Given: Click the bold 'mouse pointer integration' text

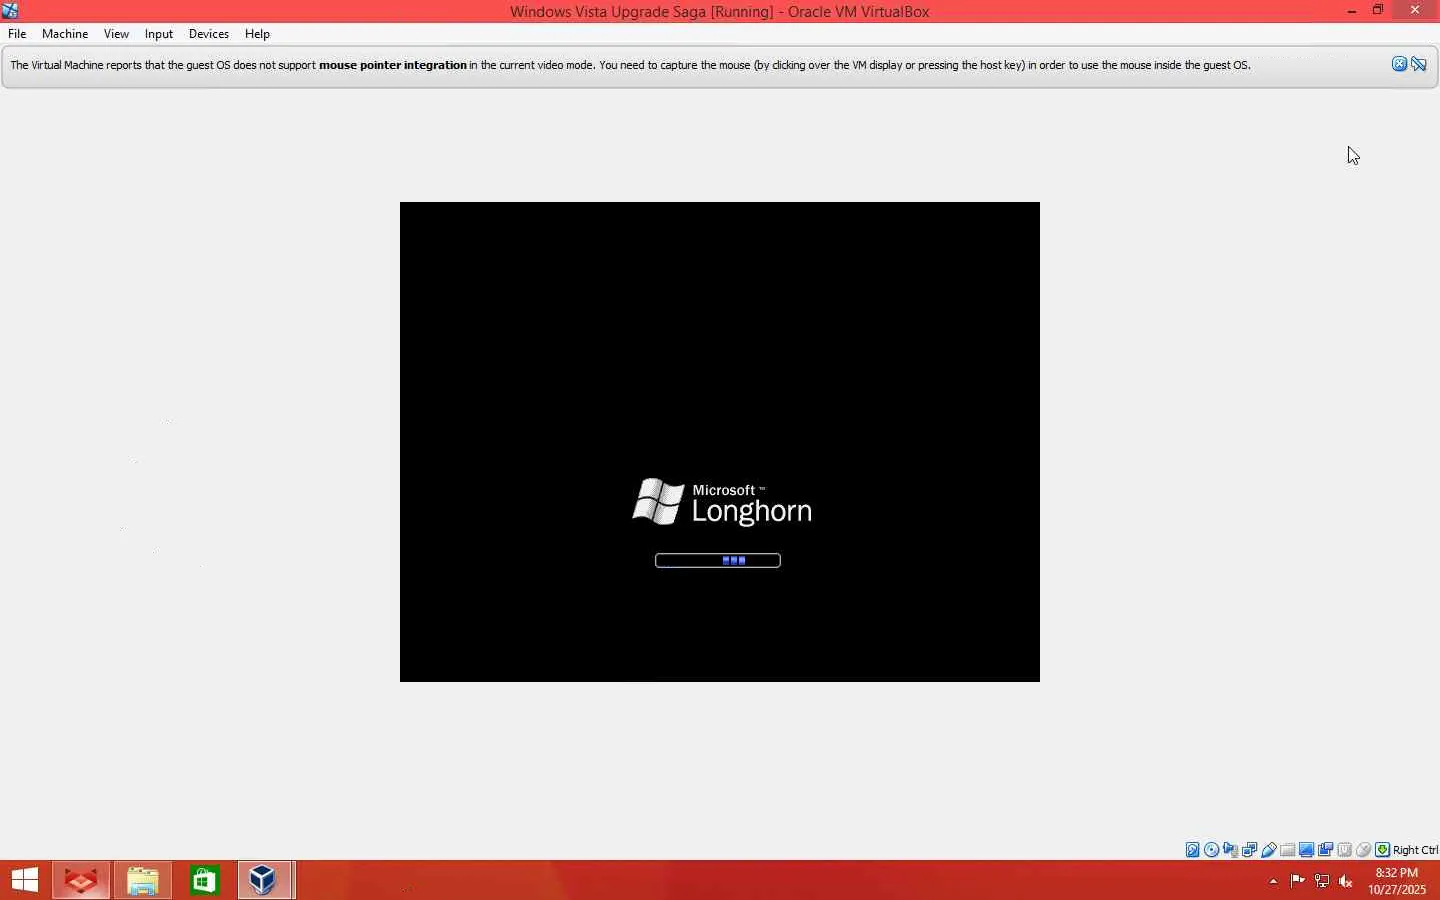Looking at the screenshot, I should 393,65.
